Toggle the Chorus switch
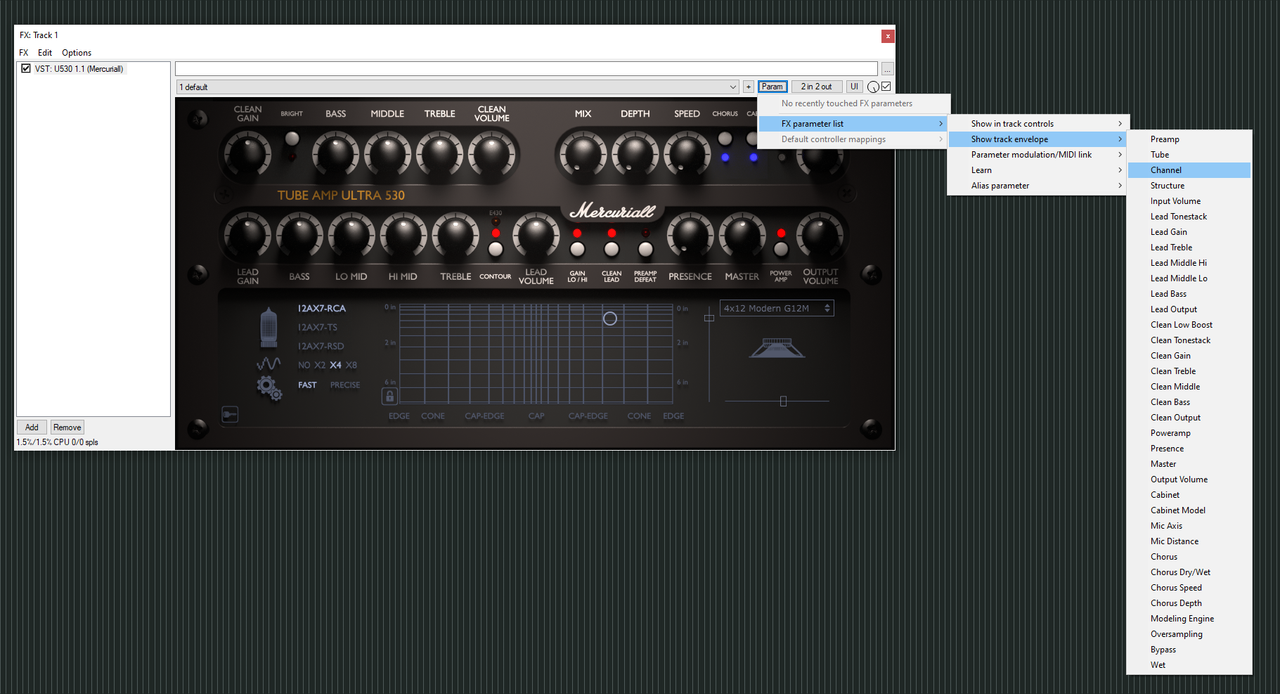 [x=725, y=139]
